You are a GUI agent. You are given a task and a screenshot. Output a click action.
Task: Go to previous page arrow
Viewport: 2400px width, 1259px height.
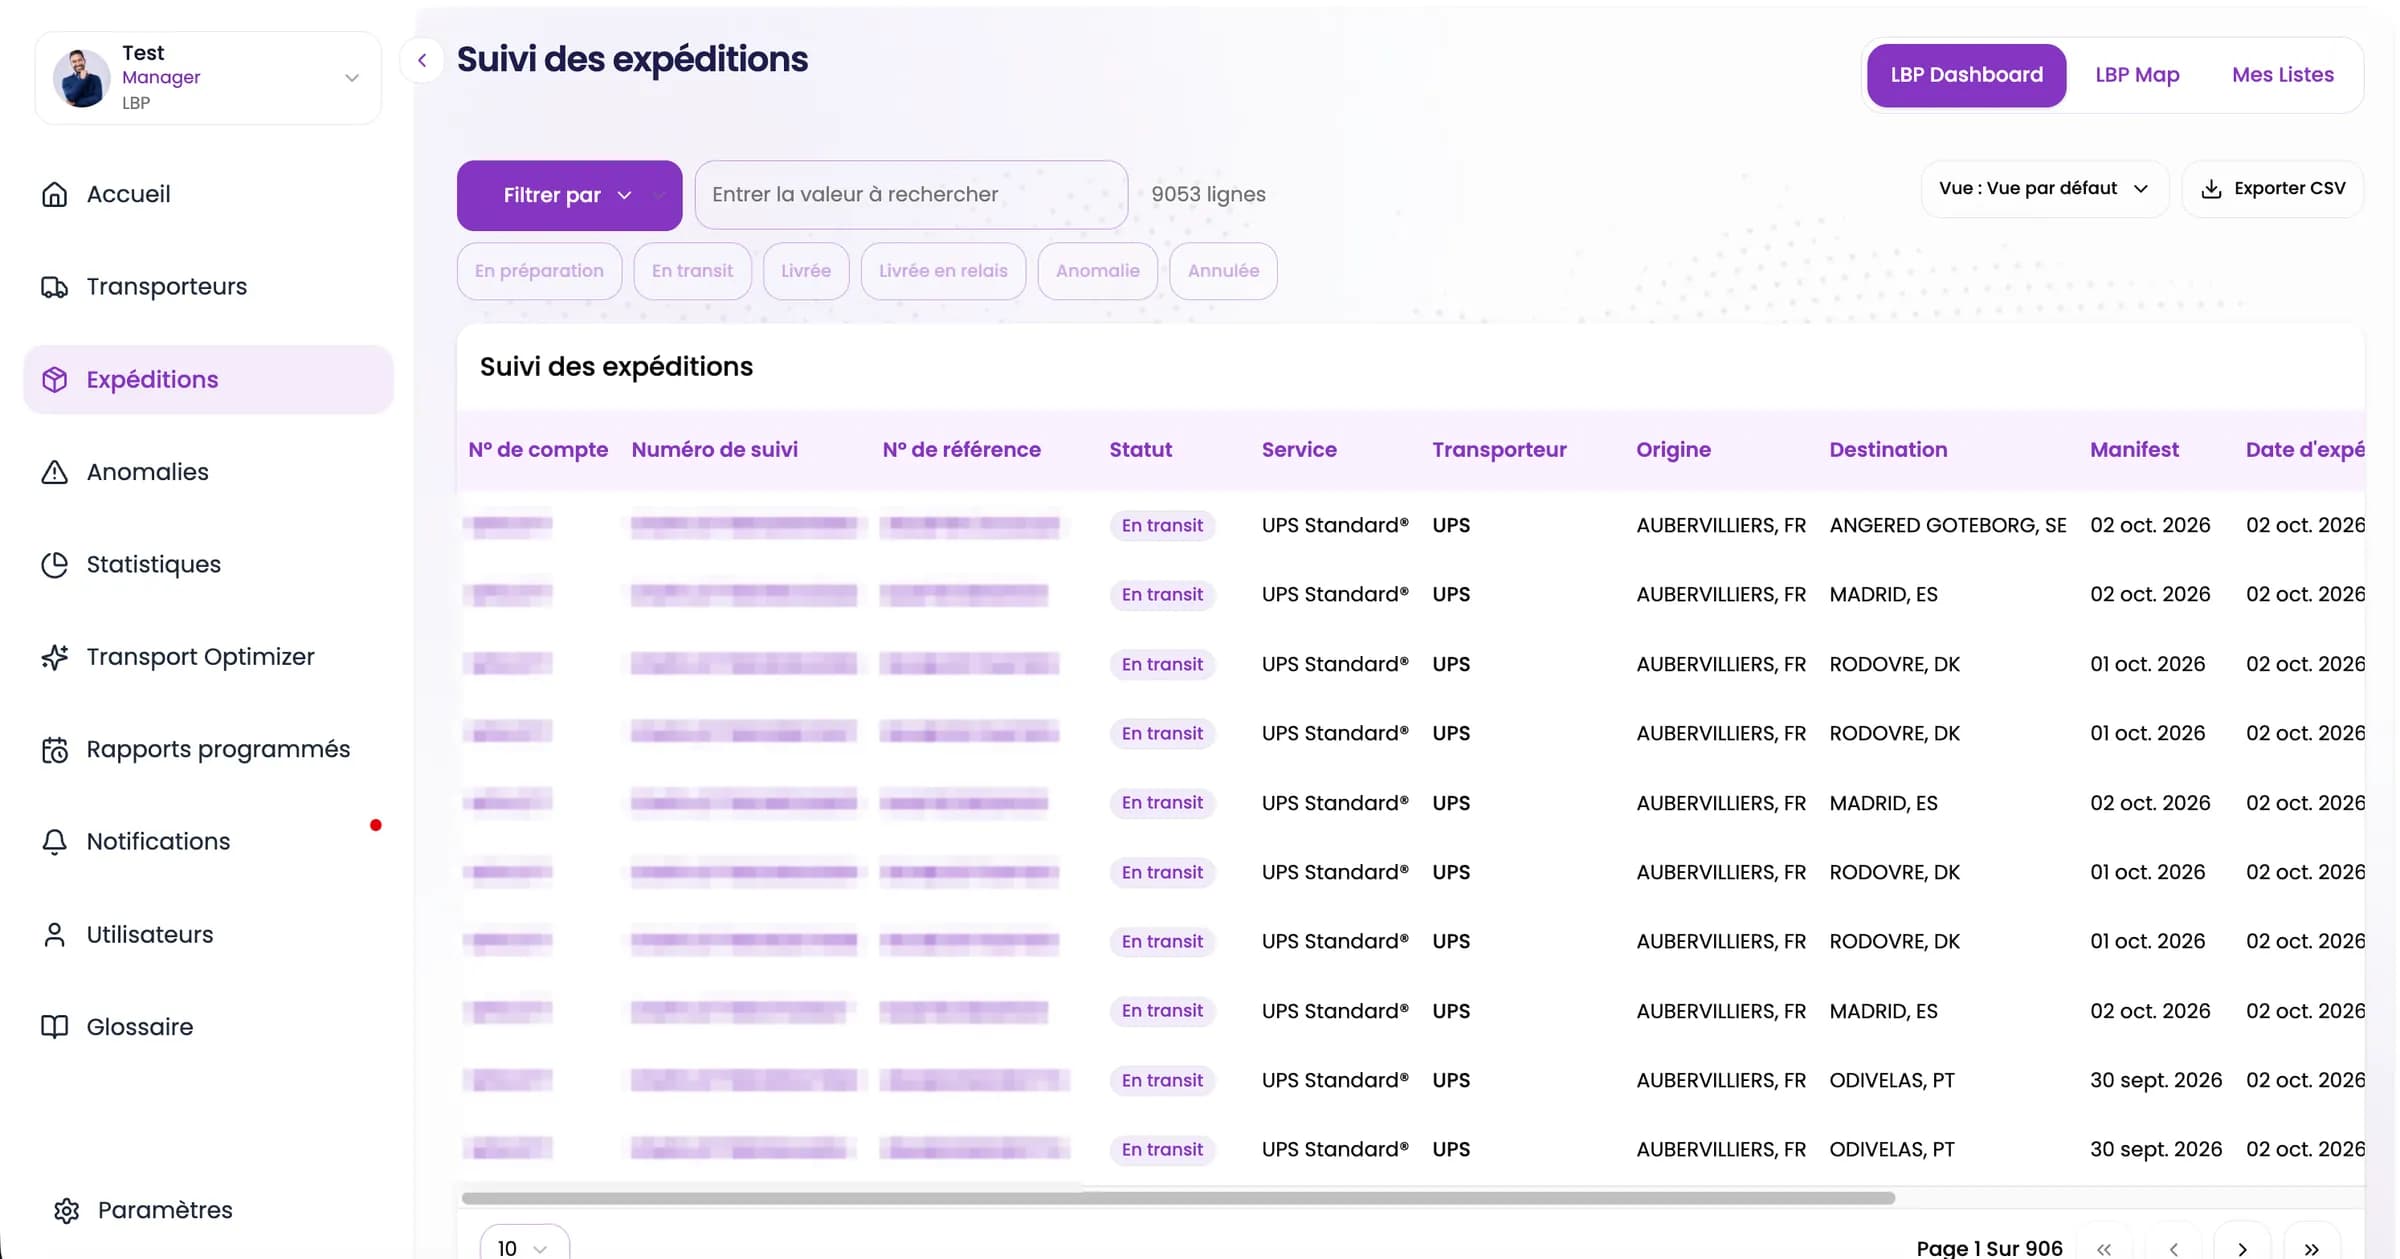point(2173,1248)
